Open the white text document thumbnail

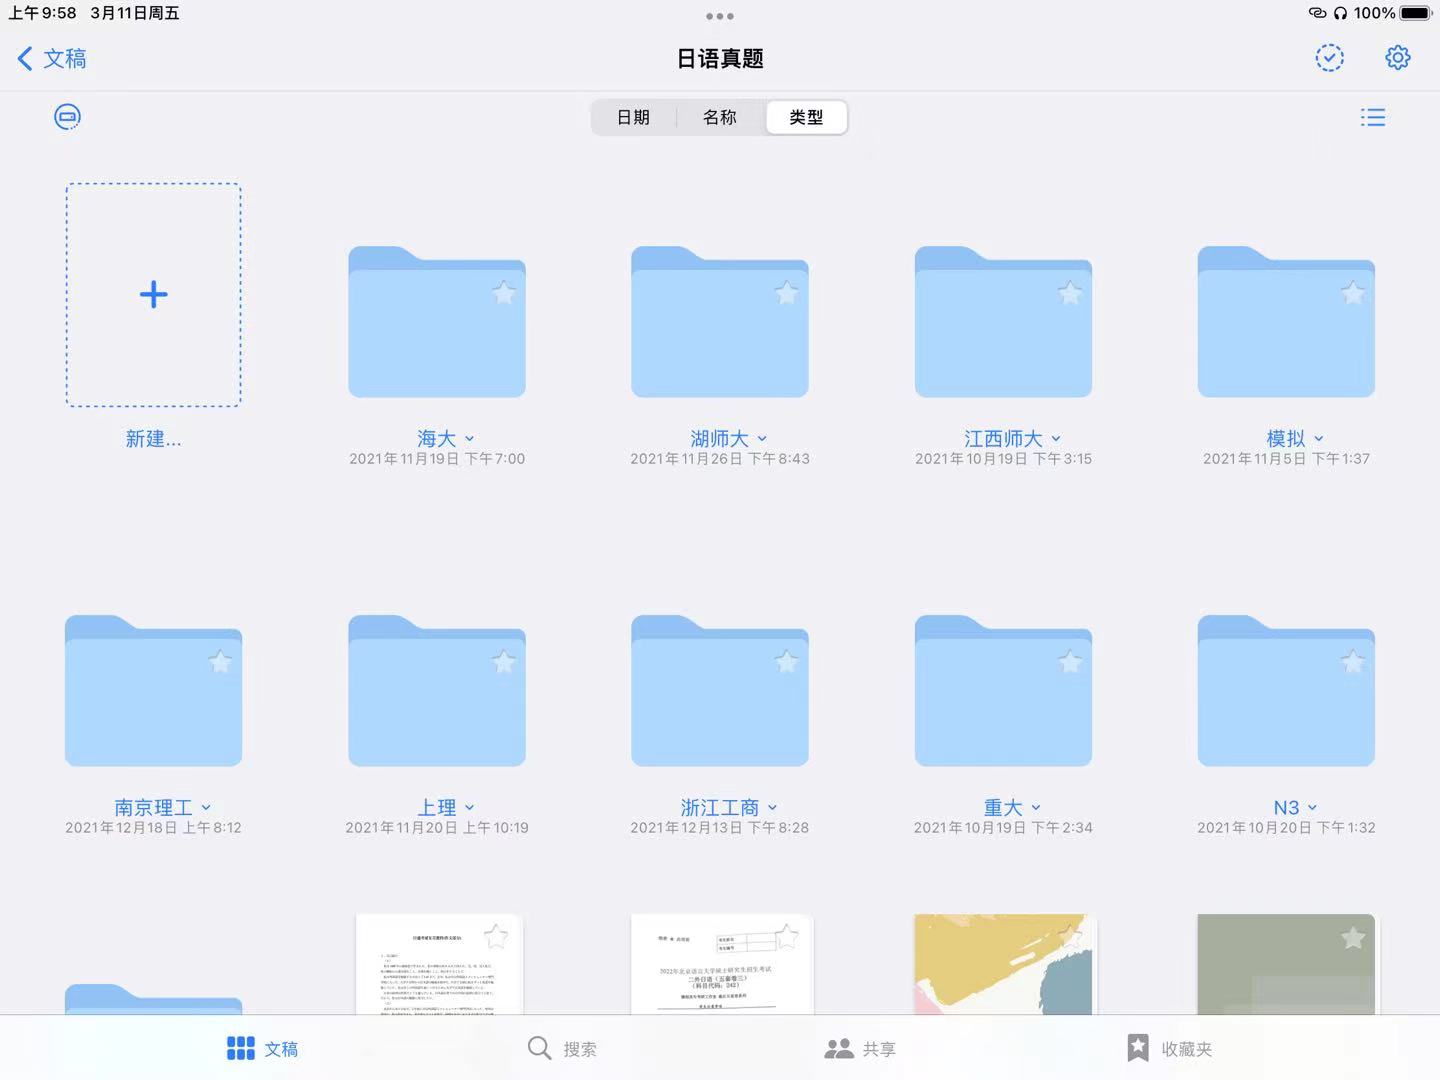[439, 964]
